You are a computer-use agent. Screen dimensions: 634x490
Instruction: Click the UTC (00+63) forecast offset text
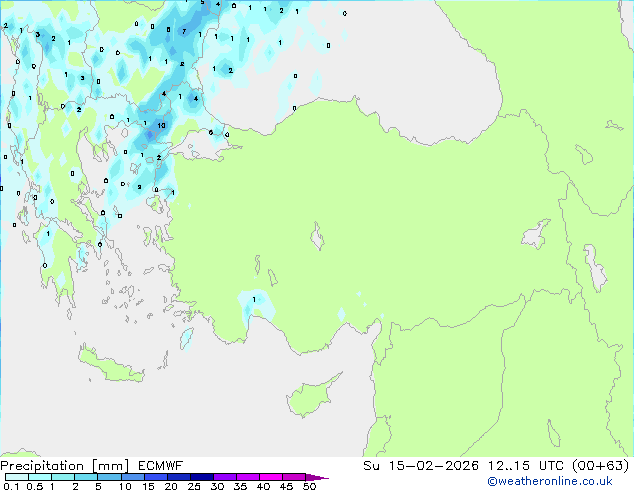578,466
